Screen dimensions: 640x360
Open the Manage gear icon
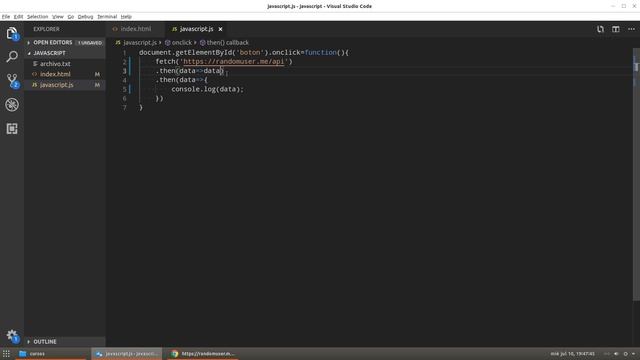[x=12, y=336]
